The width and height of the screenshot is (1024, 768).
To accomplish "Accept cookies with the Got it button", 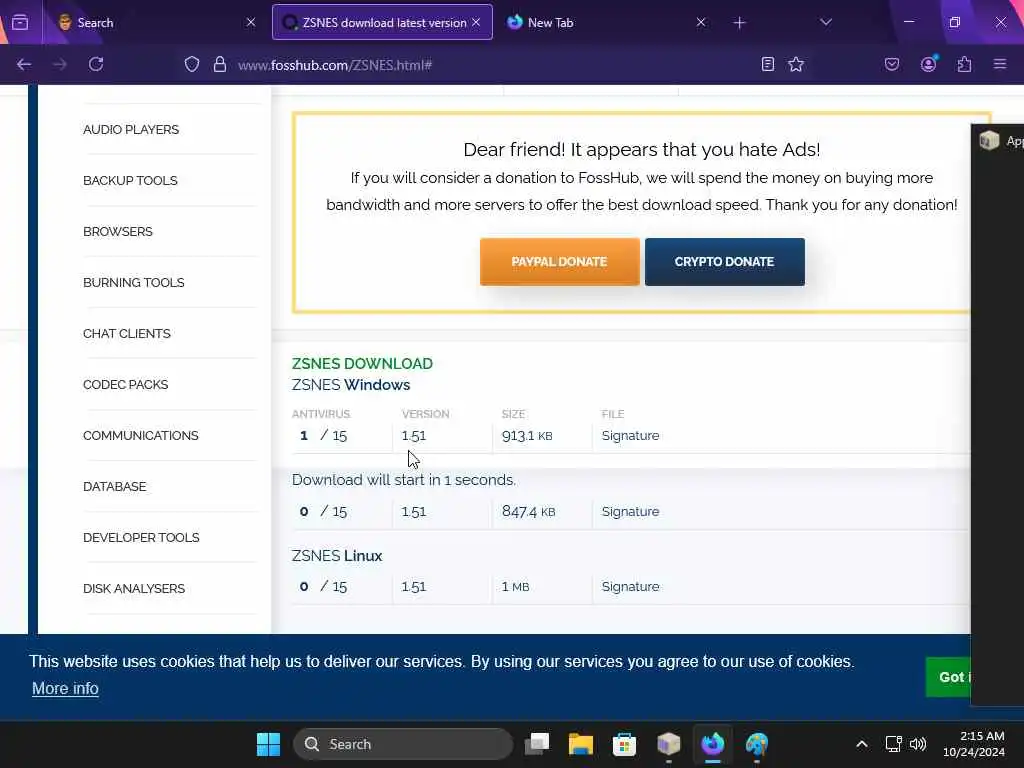I will tap(948, 677).
